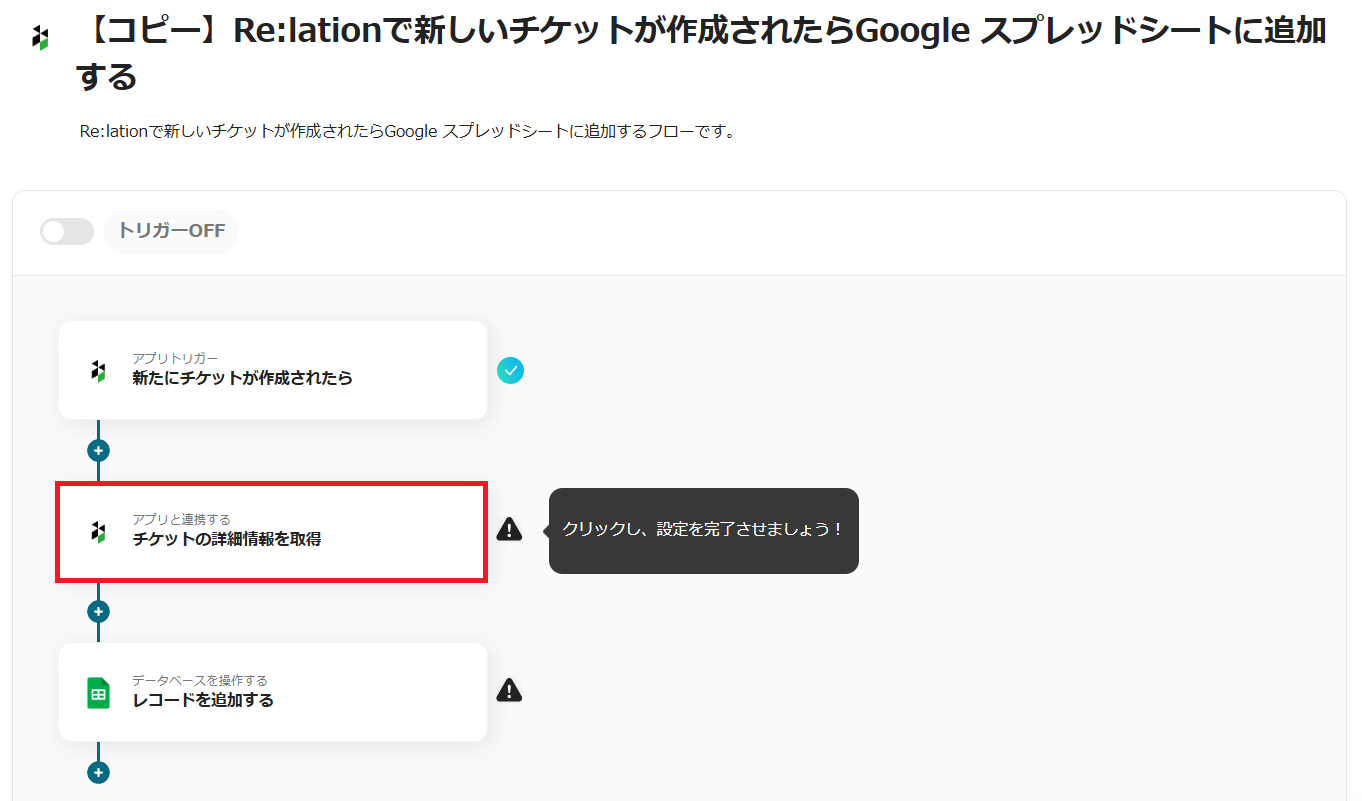
Task: Add a step below レコードを追加する
Action: [x=98, y=772]
